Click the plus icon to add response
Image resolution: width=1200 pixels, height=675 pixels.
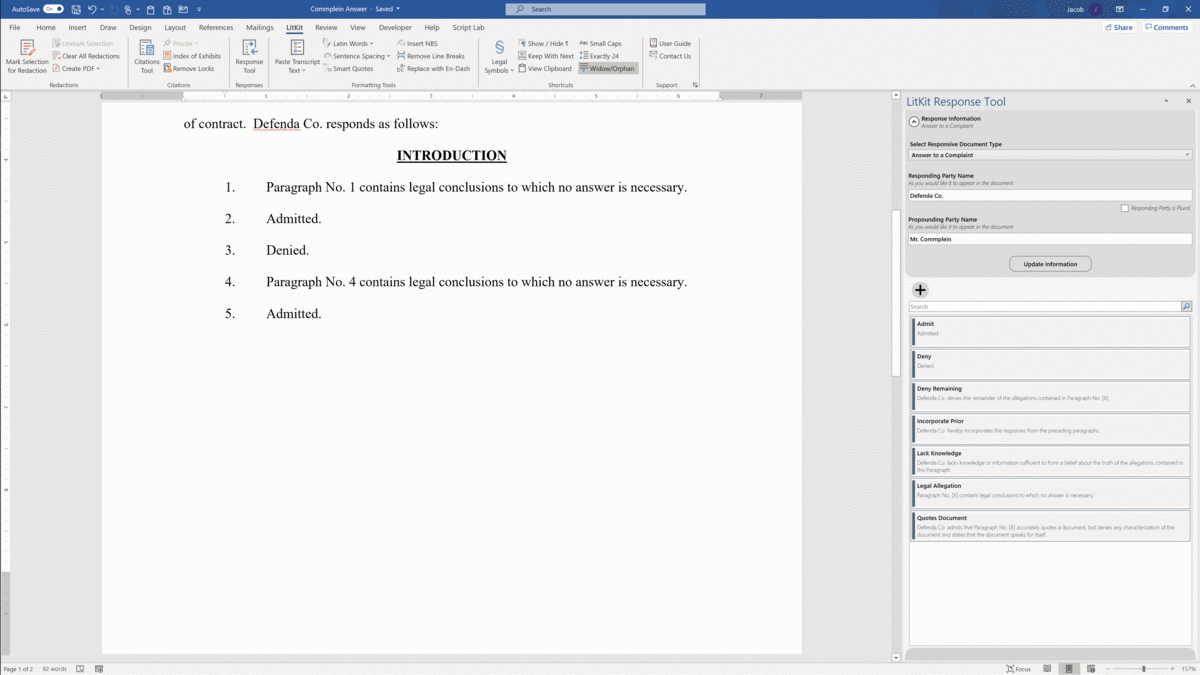click(920, 290)
